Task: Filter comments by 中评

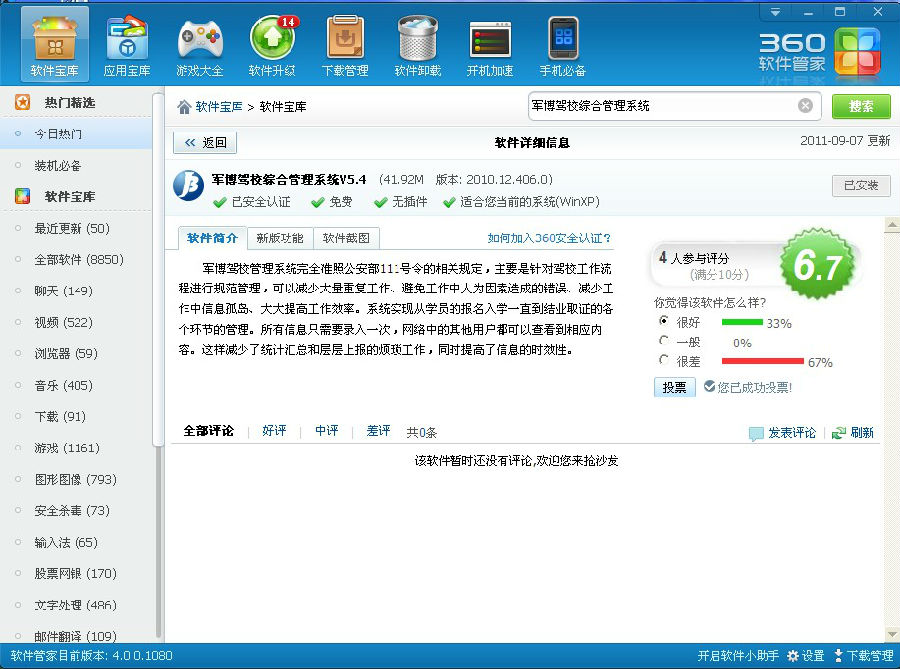Action: pyautogui.click(x=327, y=431)
